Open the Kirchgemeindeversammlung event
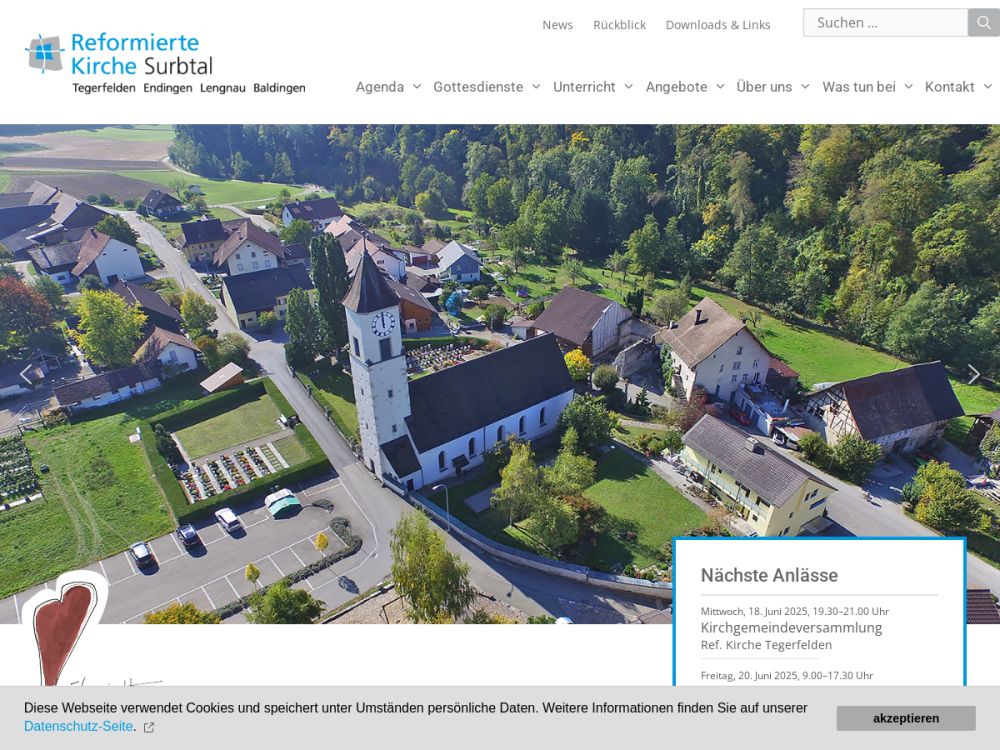Image resolution: width=1000 pixels, height=750 pixels. [x=791, y=627]
